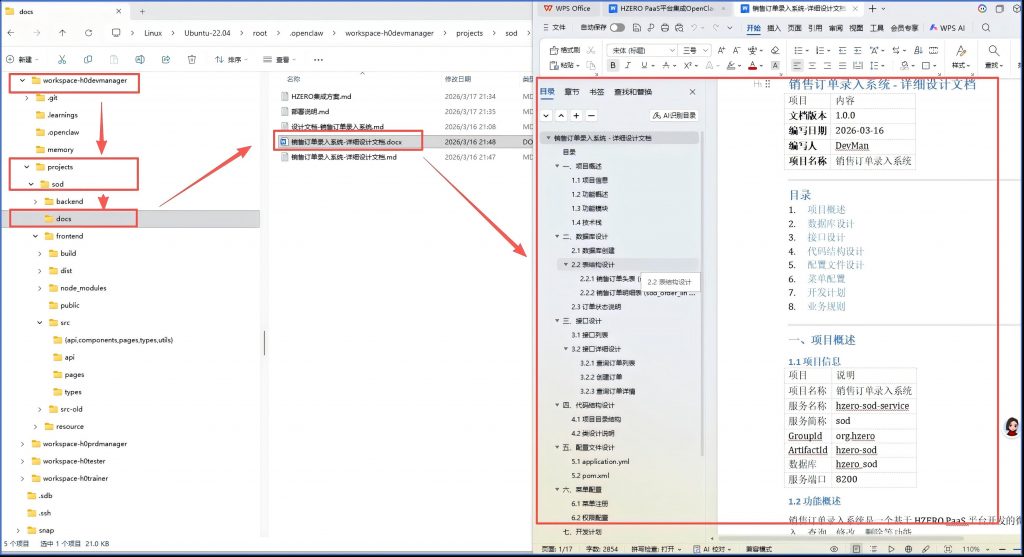
Task: Click the cut (scissors) icon in Explorer
Action: pos(62,60)
